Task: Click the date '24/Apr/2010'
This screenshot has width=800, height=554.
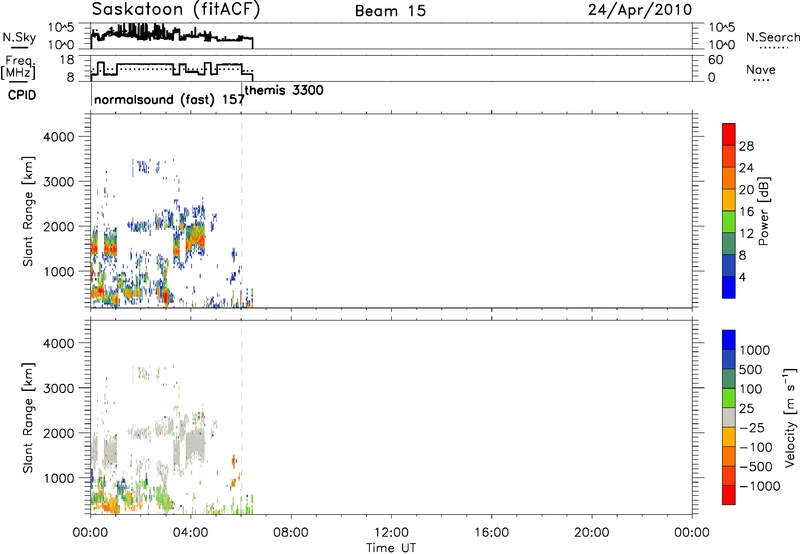Action: coord(640,10)
